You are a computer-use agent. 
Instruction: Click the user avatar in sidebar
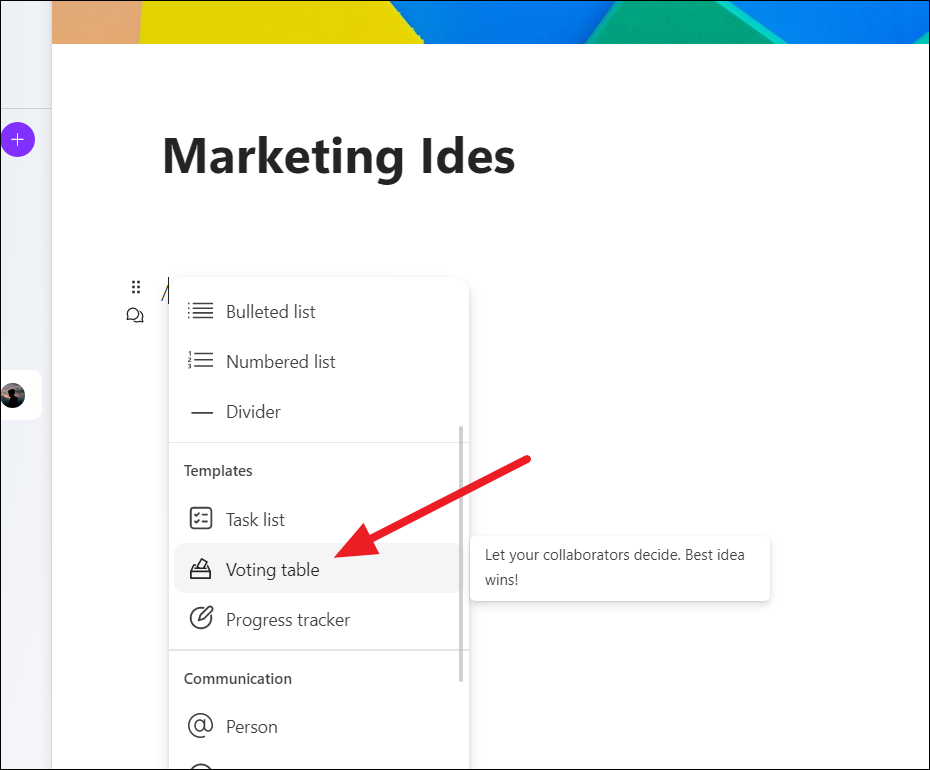click(x=13, y=395)
